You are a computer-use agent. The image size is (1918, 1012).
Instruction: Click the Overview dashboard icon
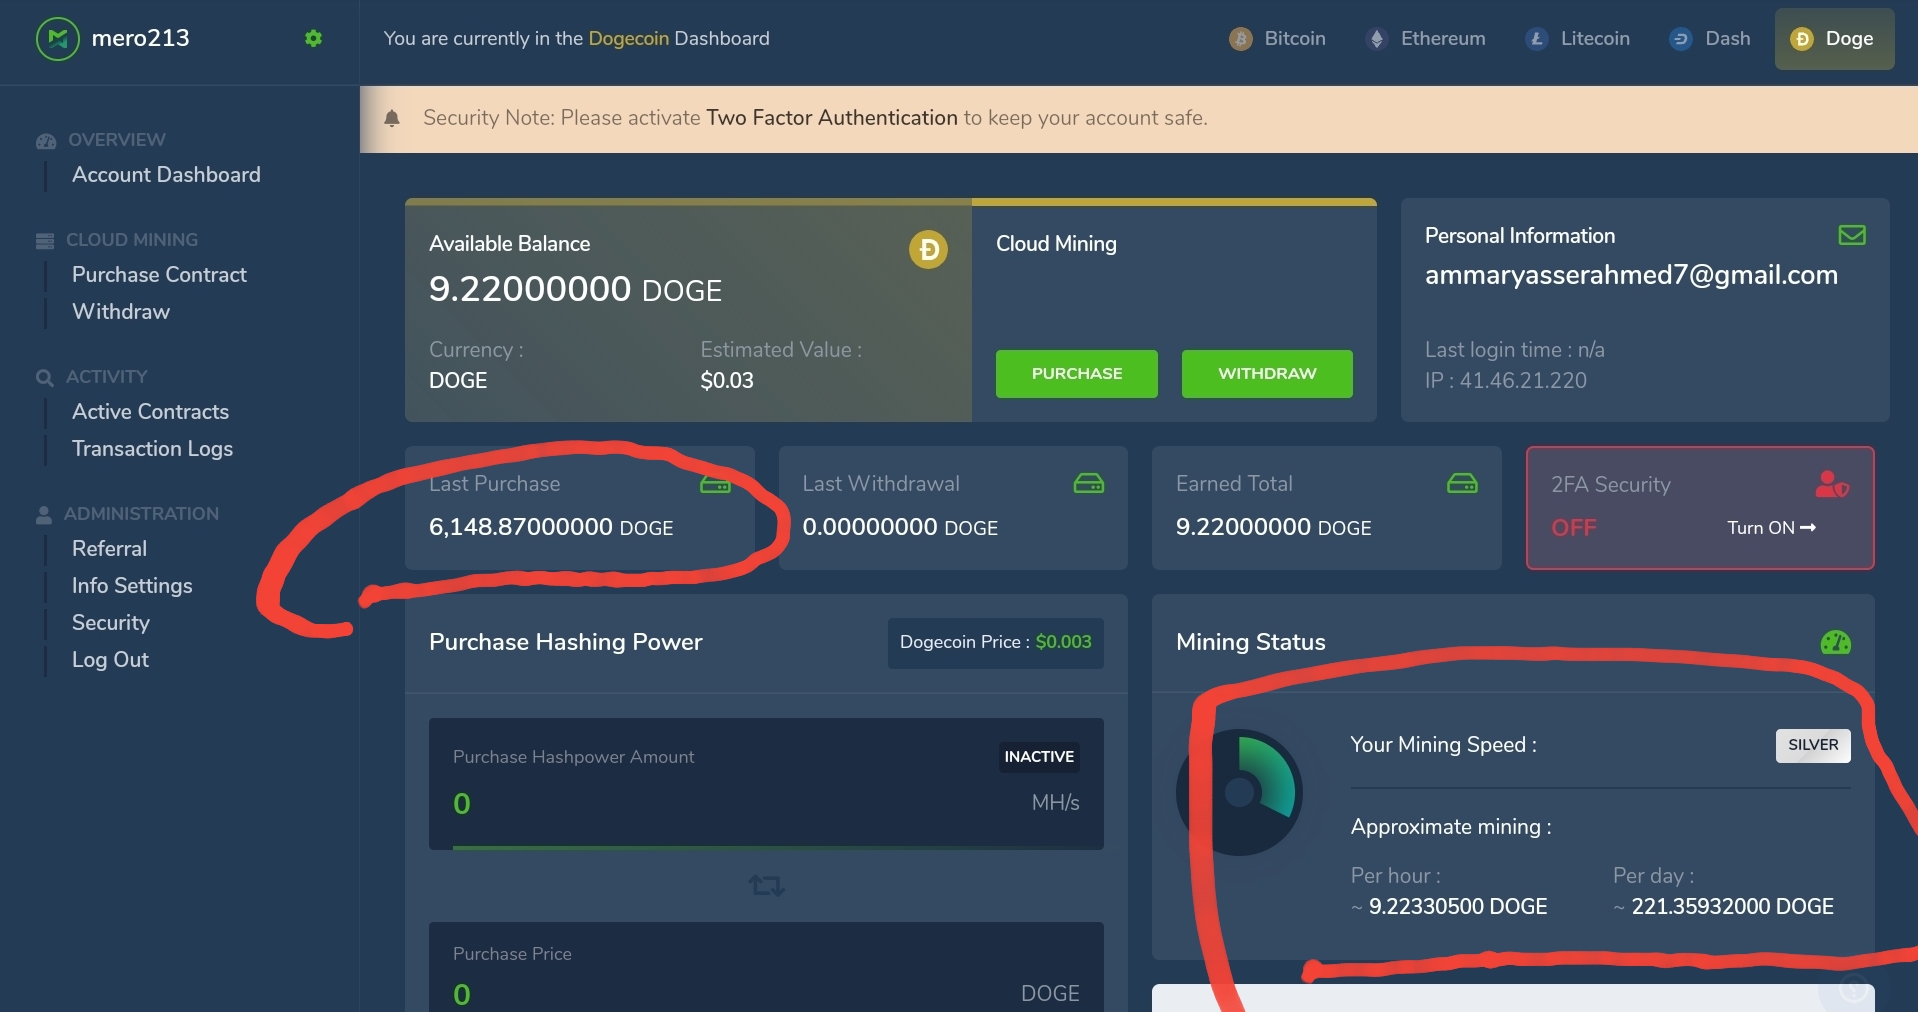46,141
